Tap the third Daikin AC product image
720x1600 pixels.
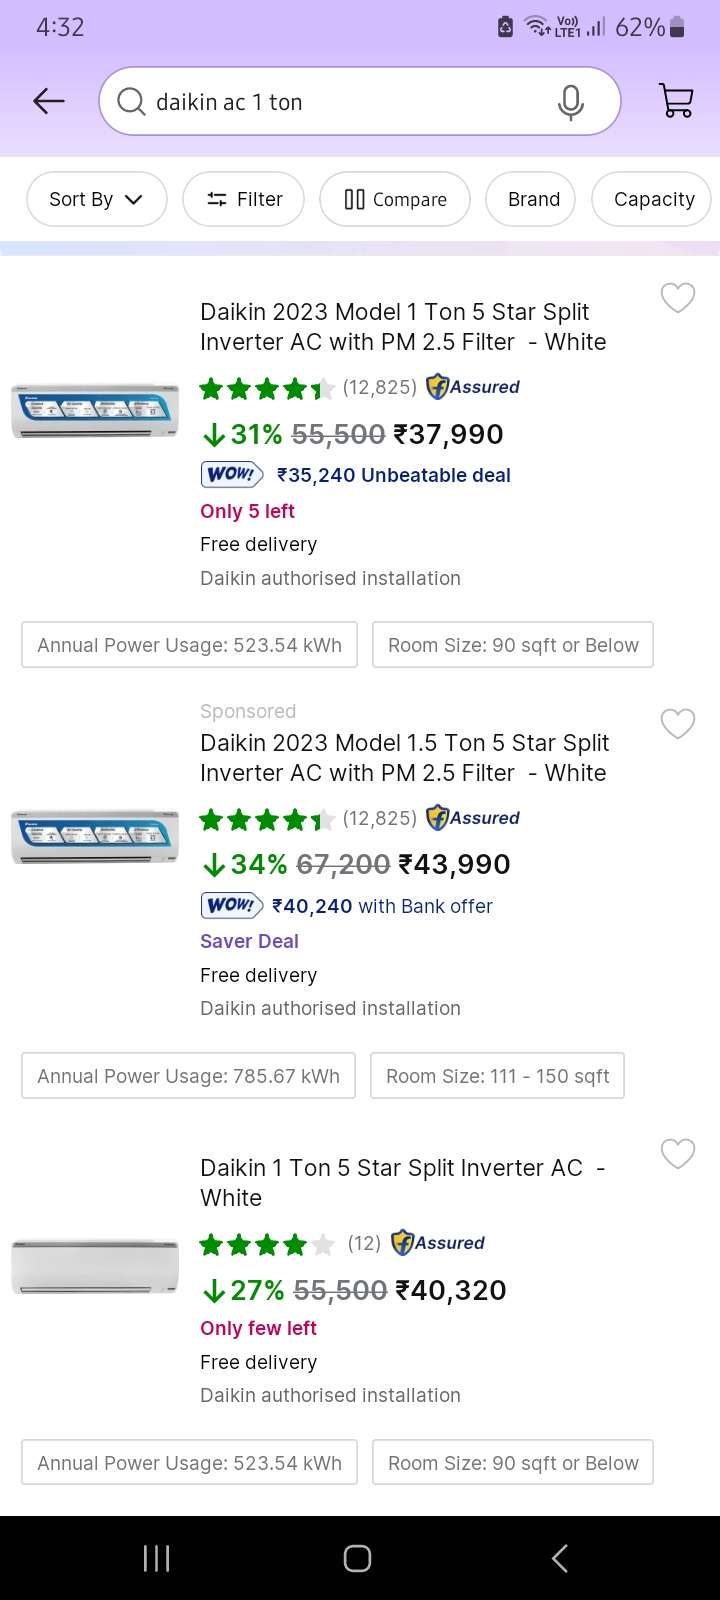95,1266
